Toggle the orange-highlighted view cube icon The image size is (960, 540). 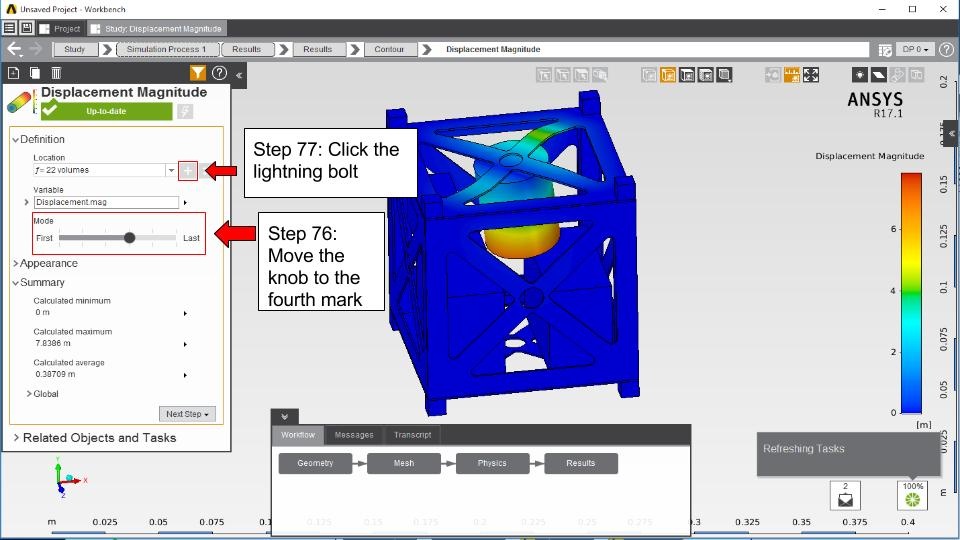668,75
